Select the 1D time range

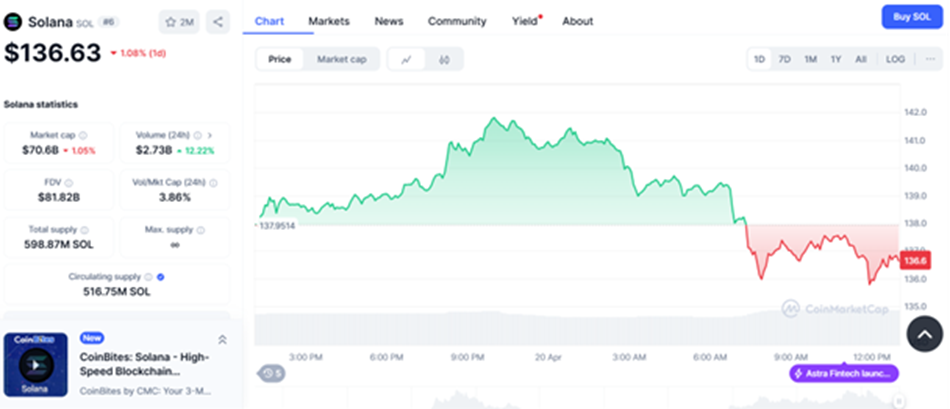759,59
